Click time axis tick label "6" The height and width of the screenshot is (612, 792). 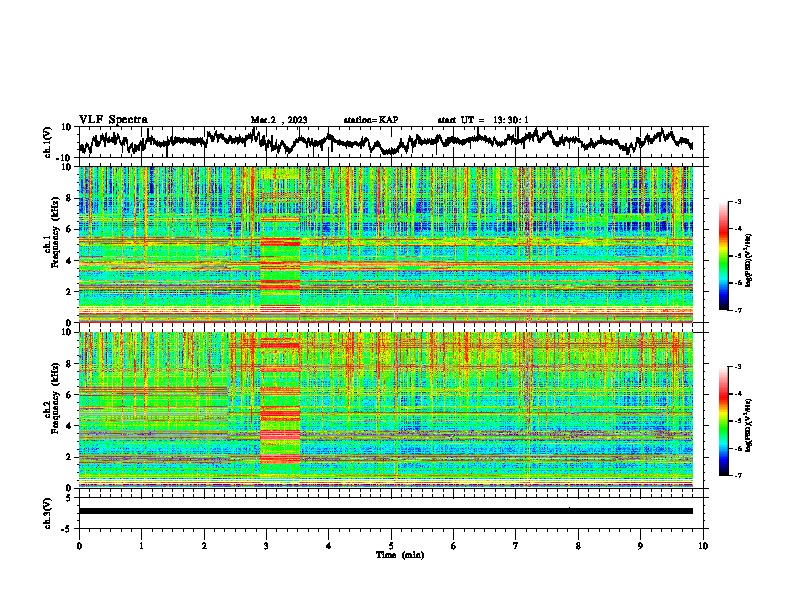pos(454,546)
